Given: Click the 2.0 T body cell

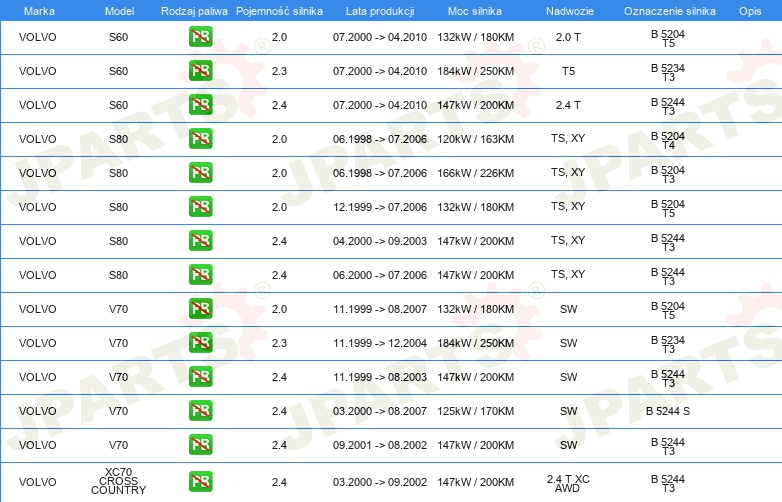Looking at the screenshot, I should tap(568, 37).
